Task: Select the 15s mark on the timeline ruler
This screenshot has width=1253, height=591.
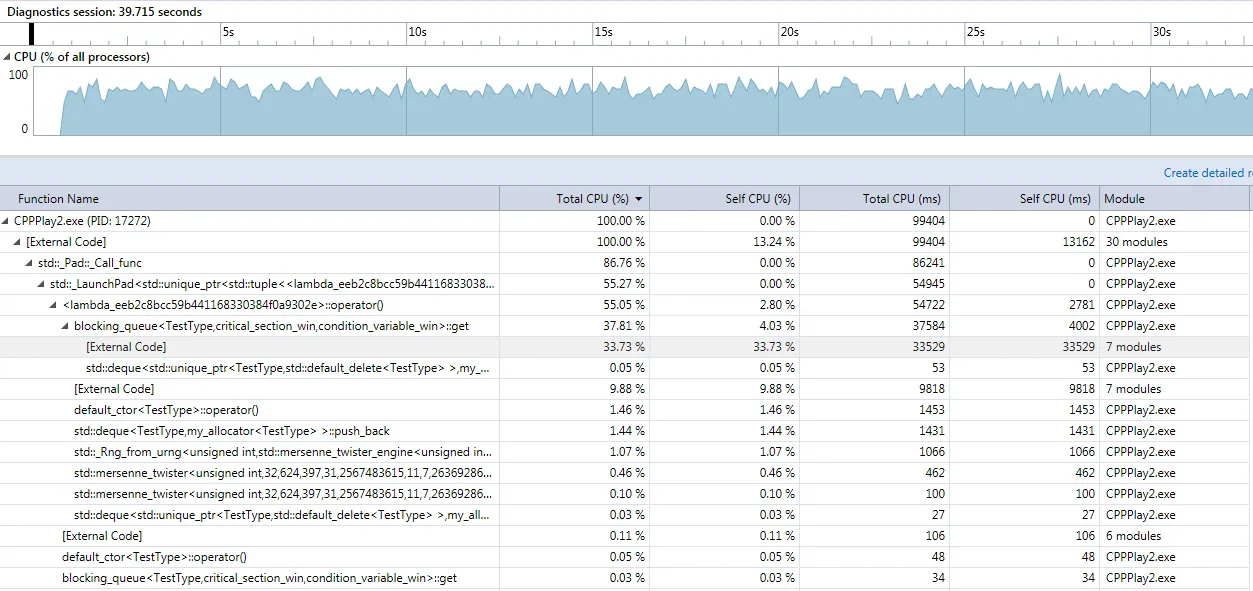Action: point(603,32)
